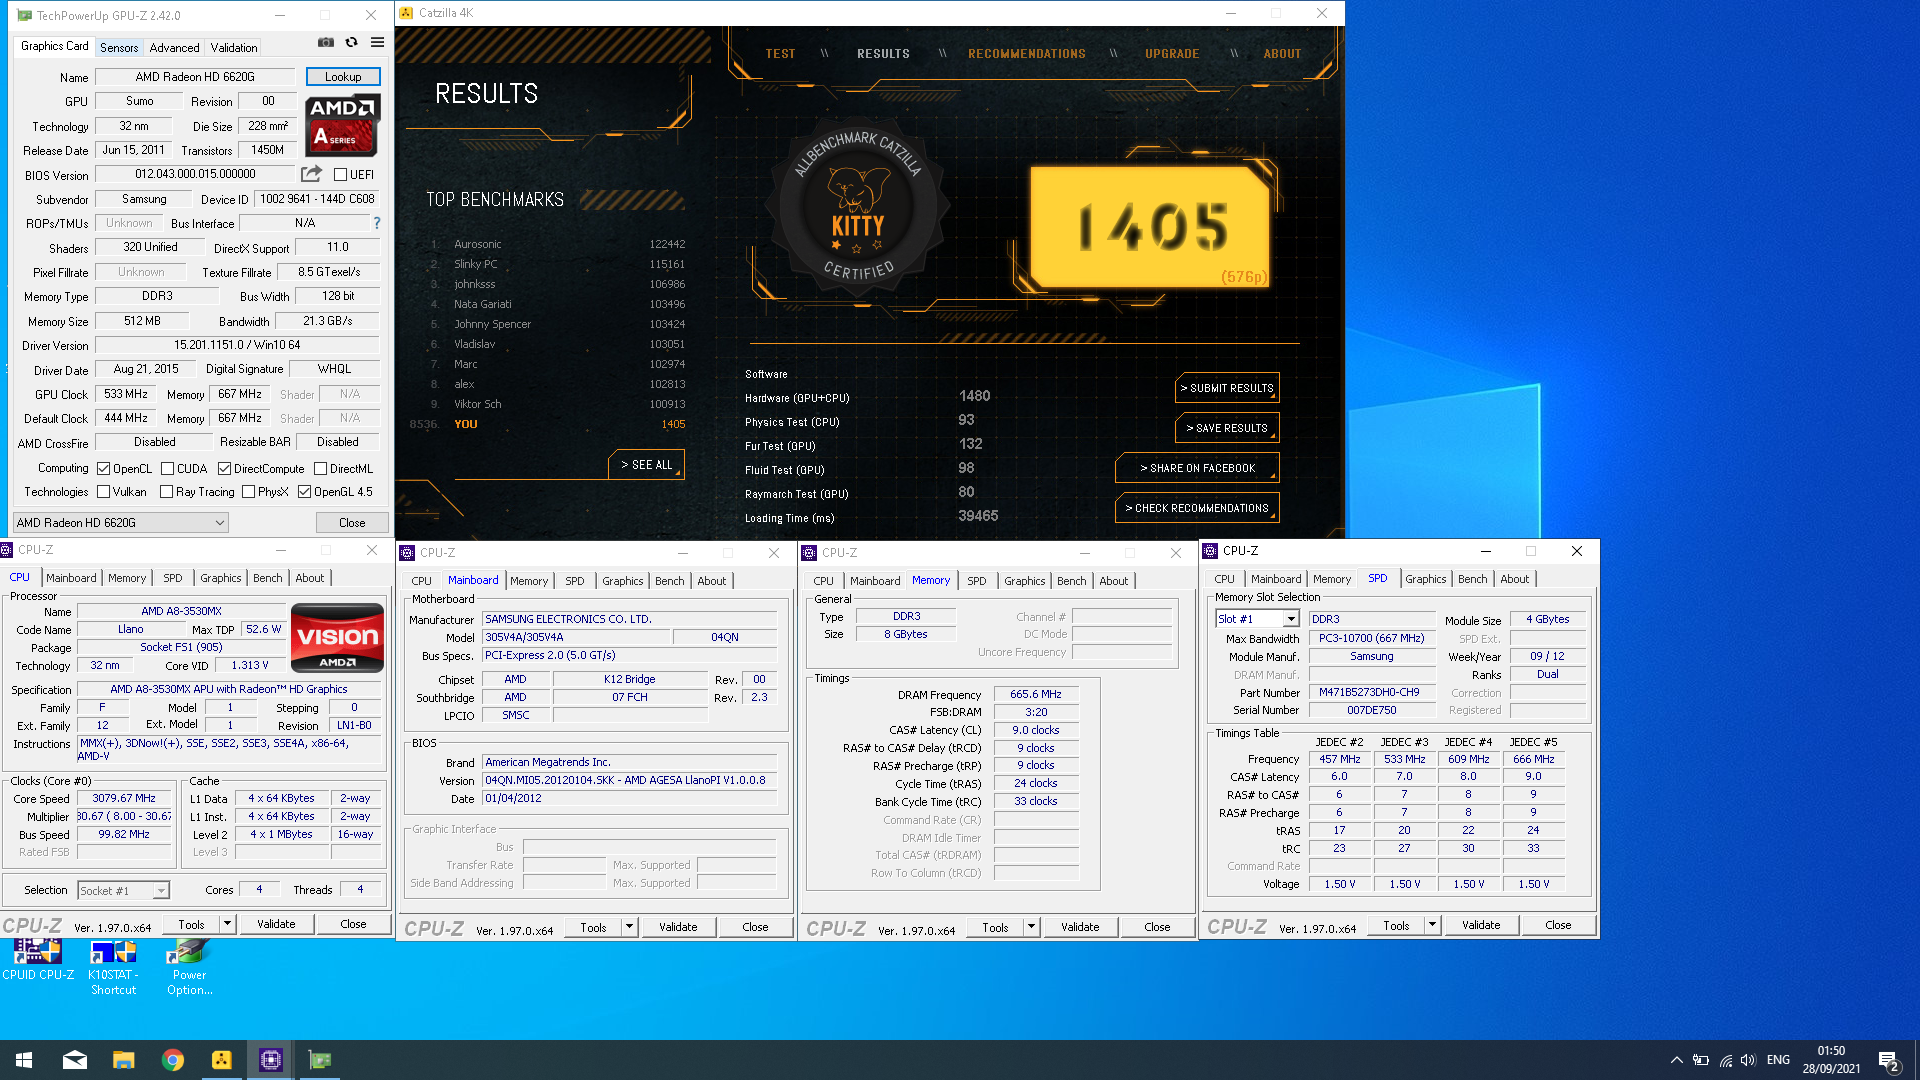Viewport: 1920px width, 1080px height.
Task: Click the ENG language indicator
Action: coord(1778,1060)
